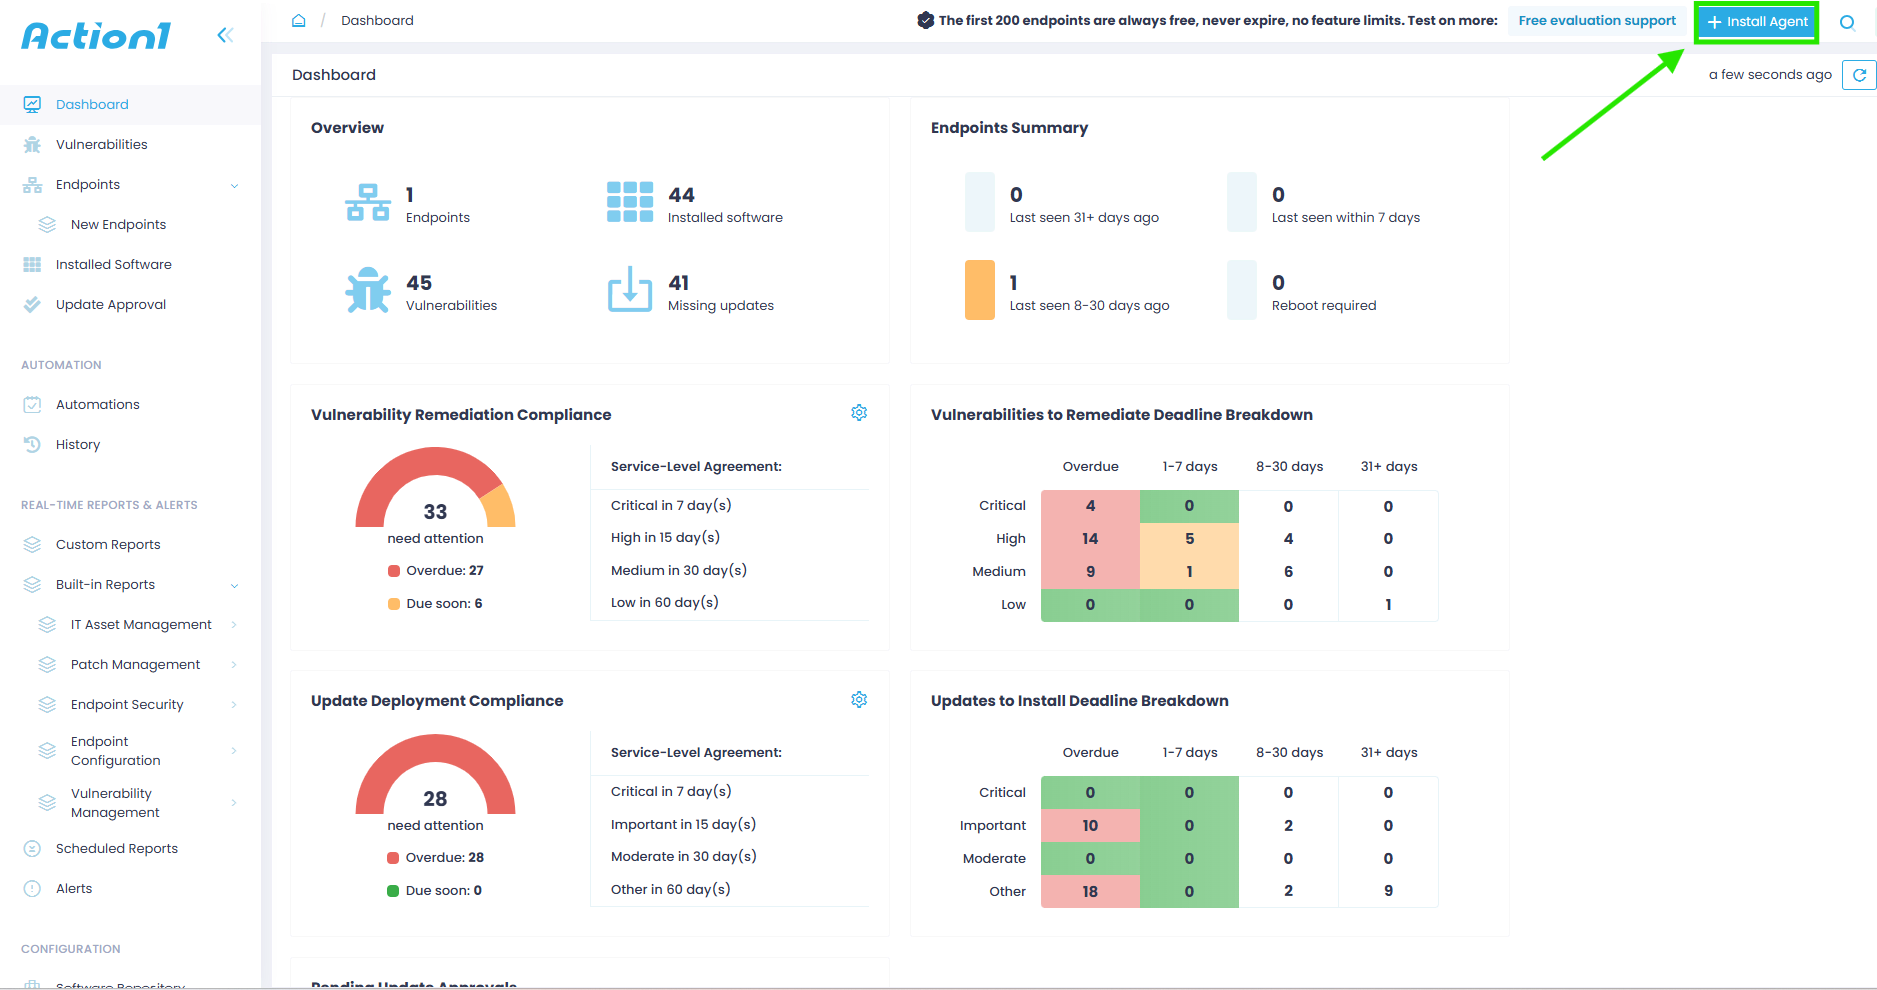Click the Critical overdue cell showing 4
Screen dimensions: 1877x990
1090,506
